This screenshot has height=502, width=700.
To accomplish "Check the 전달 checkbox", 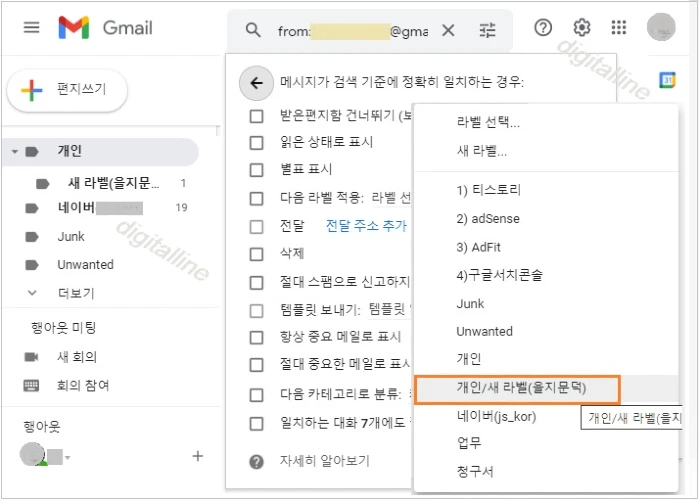I will [256, 226].
